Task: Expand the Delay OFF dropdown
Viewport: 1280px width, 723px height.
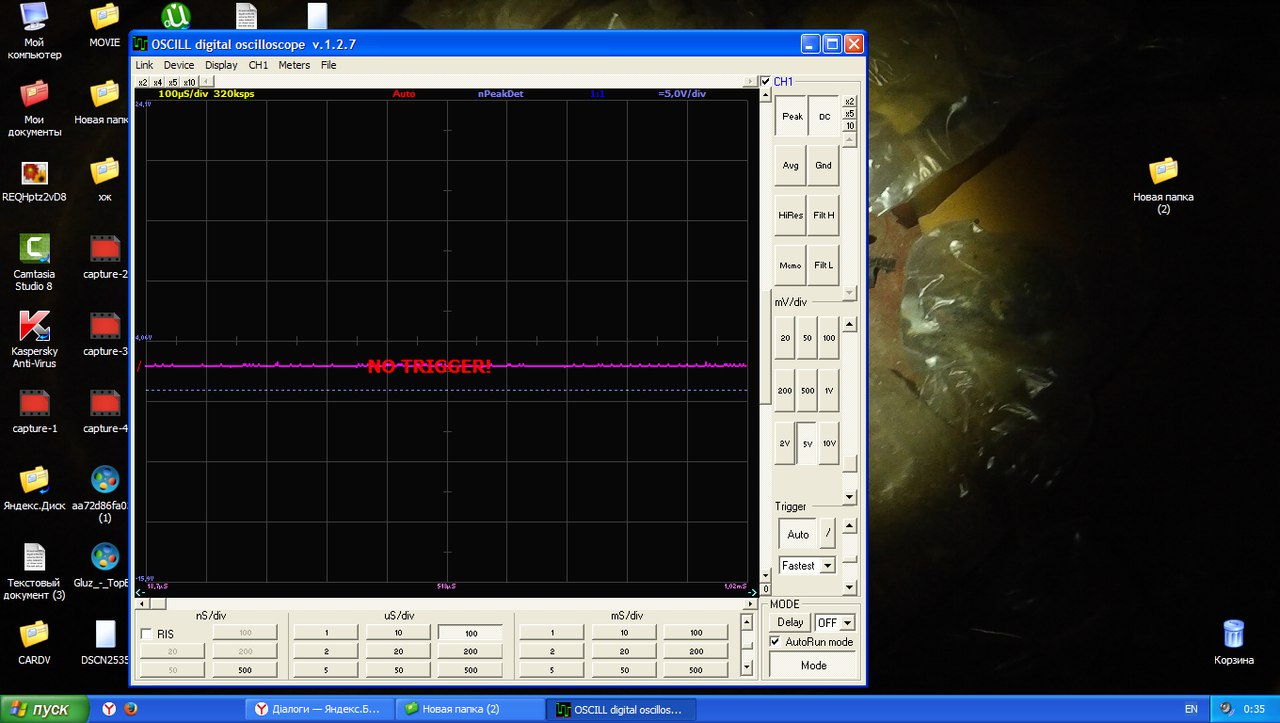Action: [848, 623]
